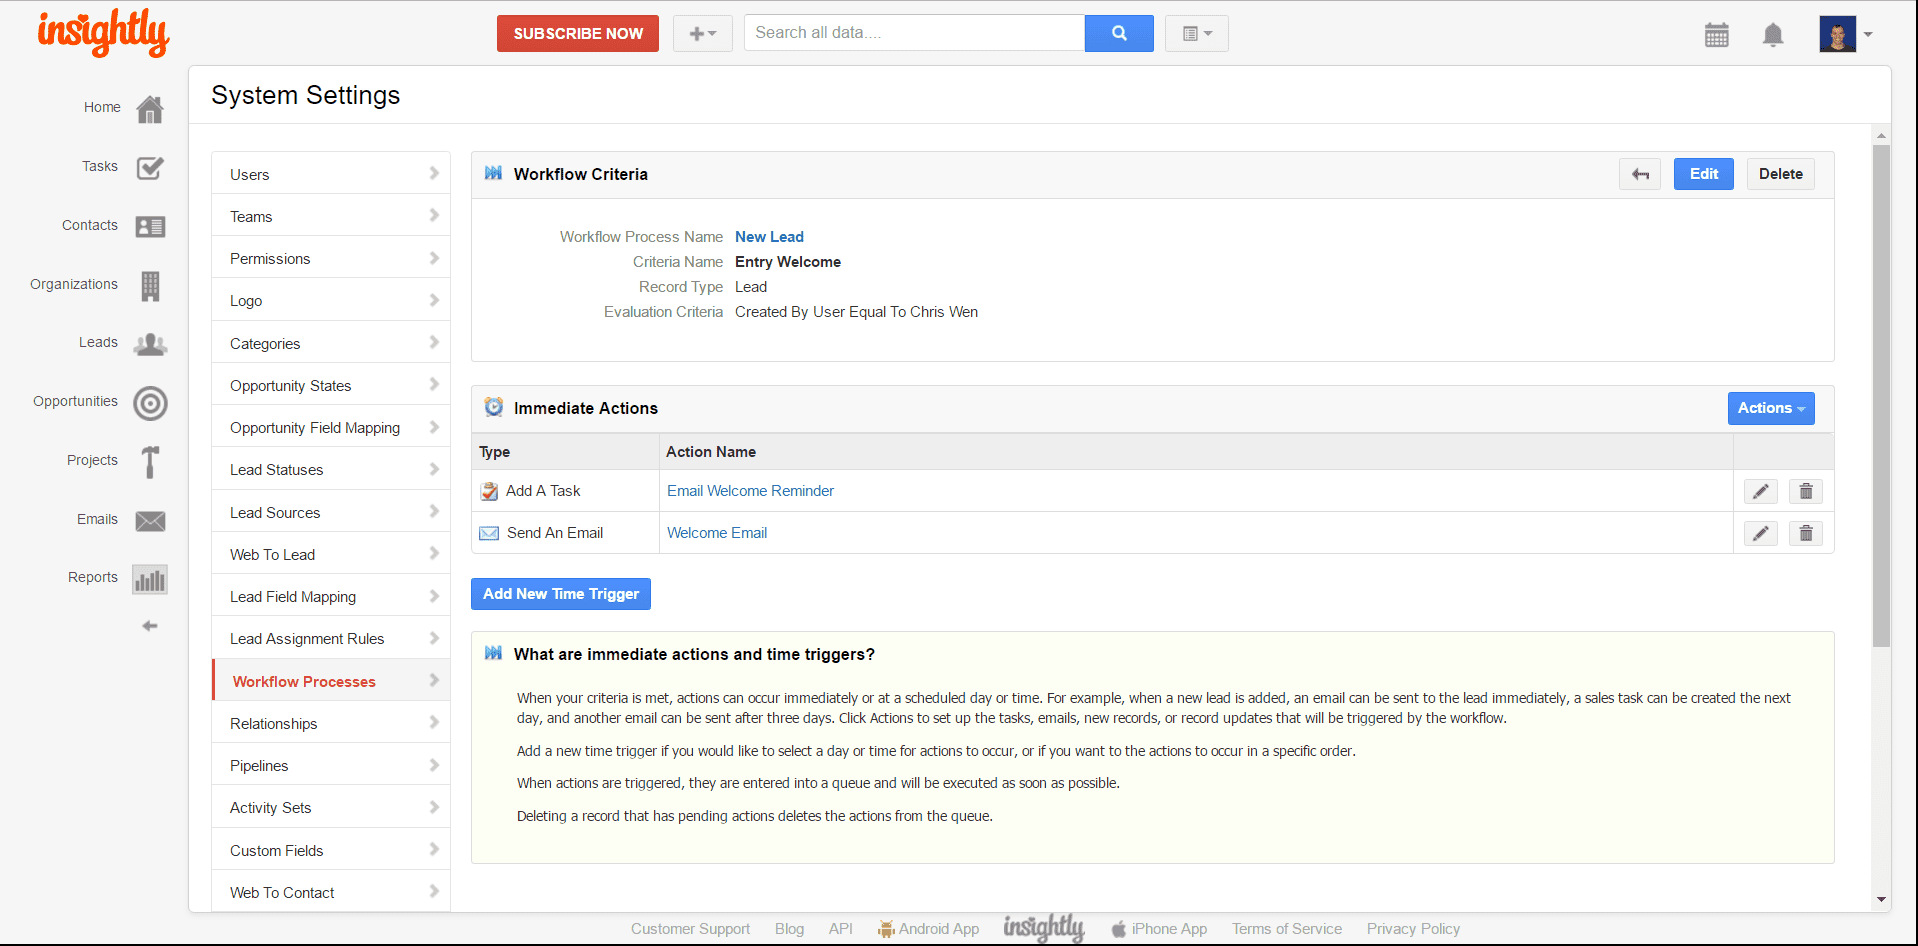Image resolution: width=1918 pixels, height=946 pixels.
Task: Open the Email Welcome Reminder link
Action: coord(750,491)
